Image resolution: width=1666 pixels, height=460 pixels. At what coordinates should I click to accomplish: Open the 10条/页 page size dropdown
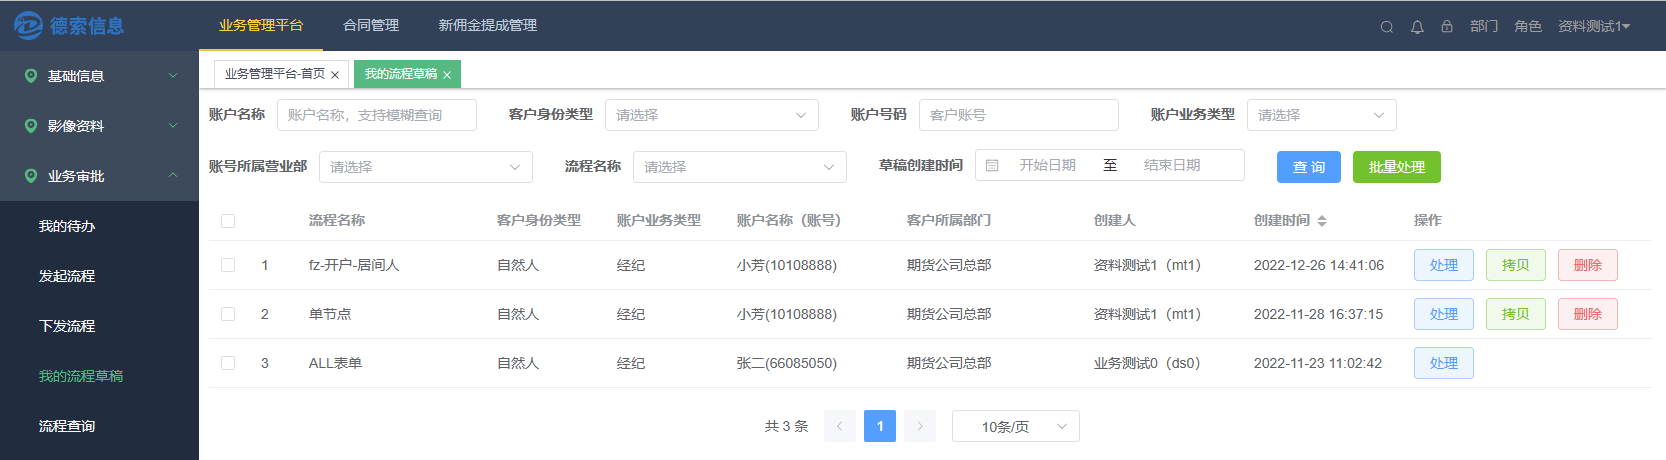[x=1016, y=426]
